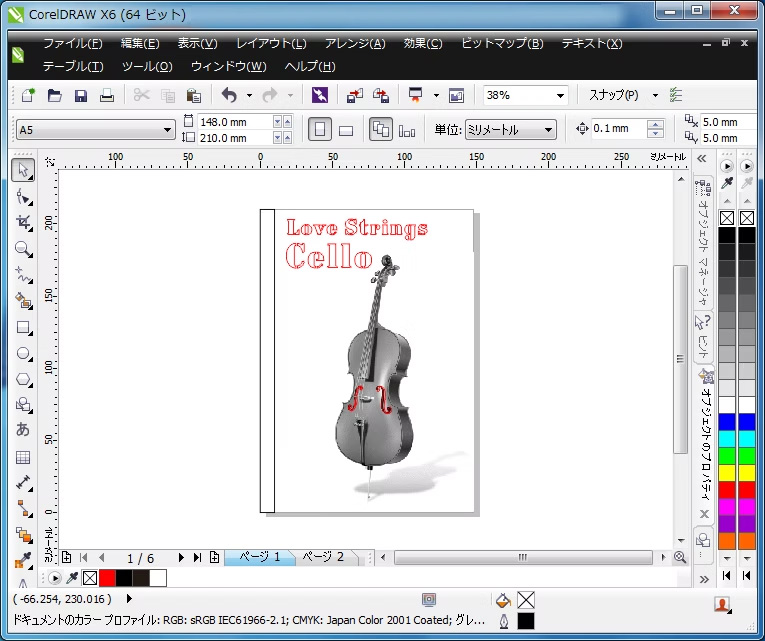Image resolution: width=765 pixels, height=641 pixels.
Task: Open the ファイル(F) menu
Action: 72,44
